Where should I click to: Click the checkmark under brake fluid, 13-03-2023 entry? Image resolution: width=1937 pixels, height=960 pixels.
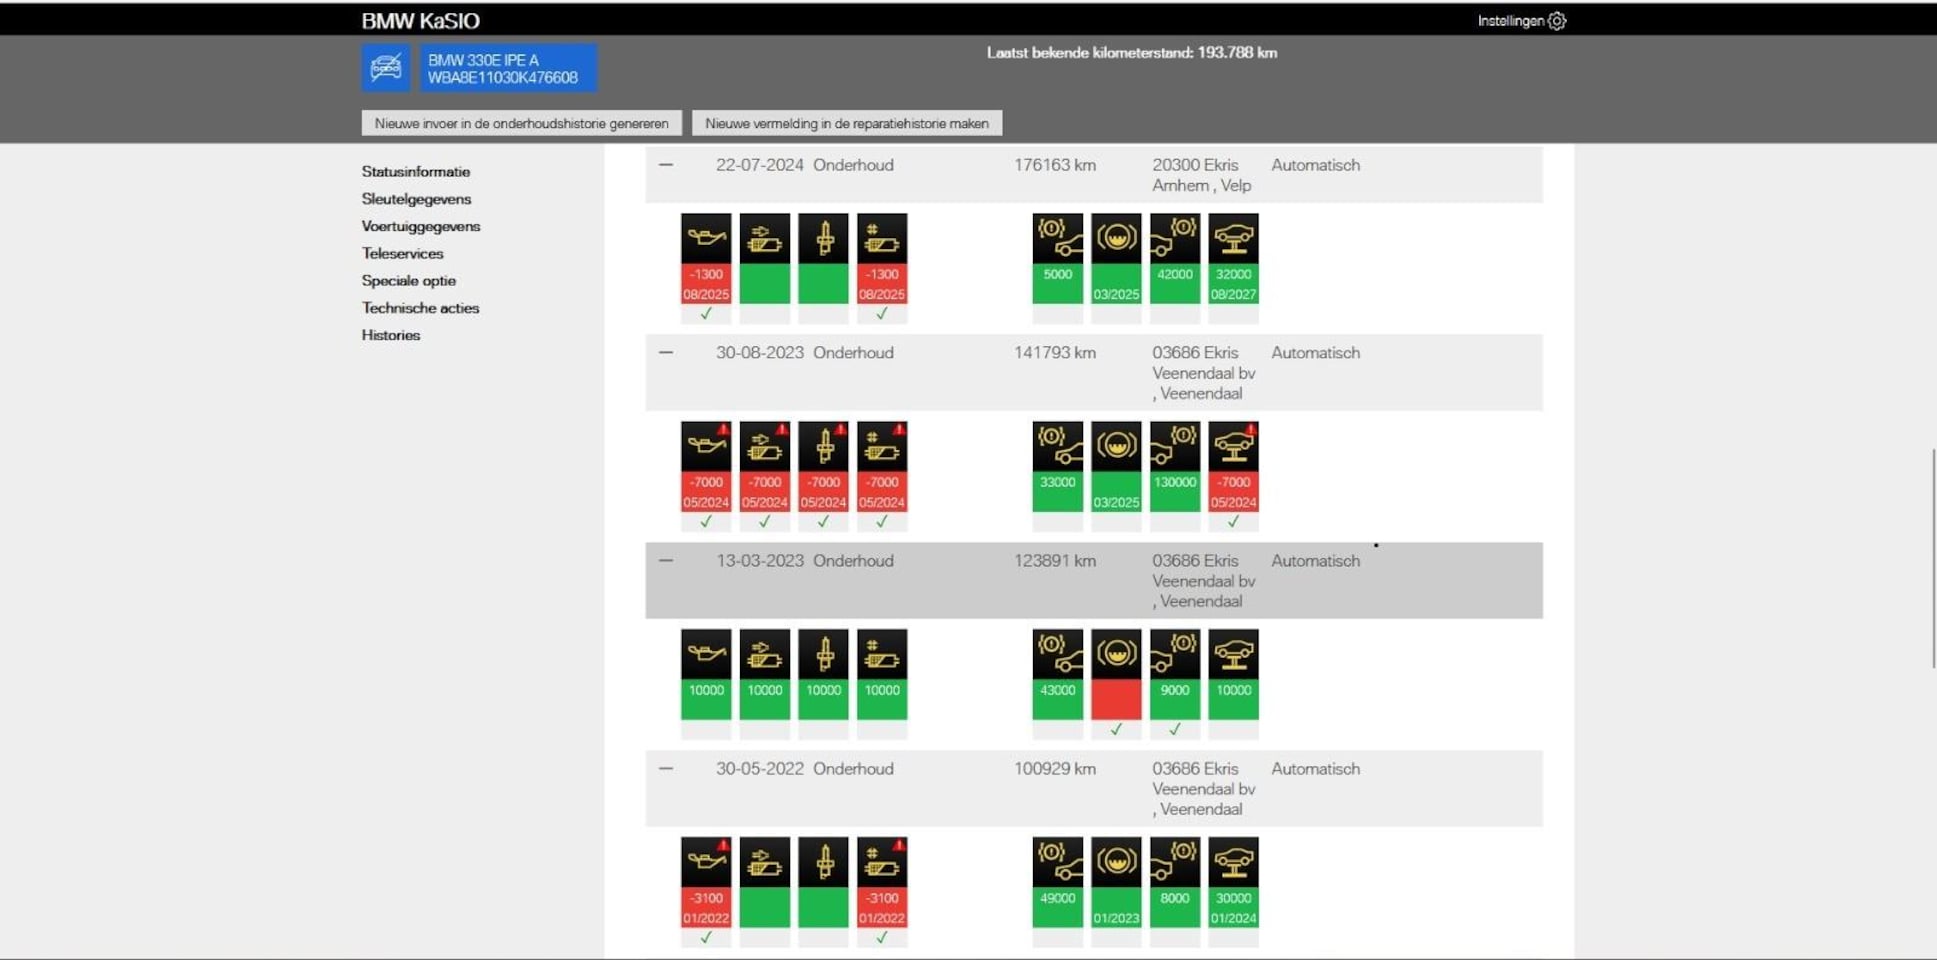(x=1116, y=730)
